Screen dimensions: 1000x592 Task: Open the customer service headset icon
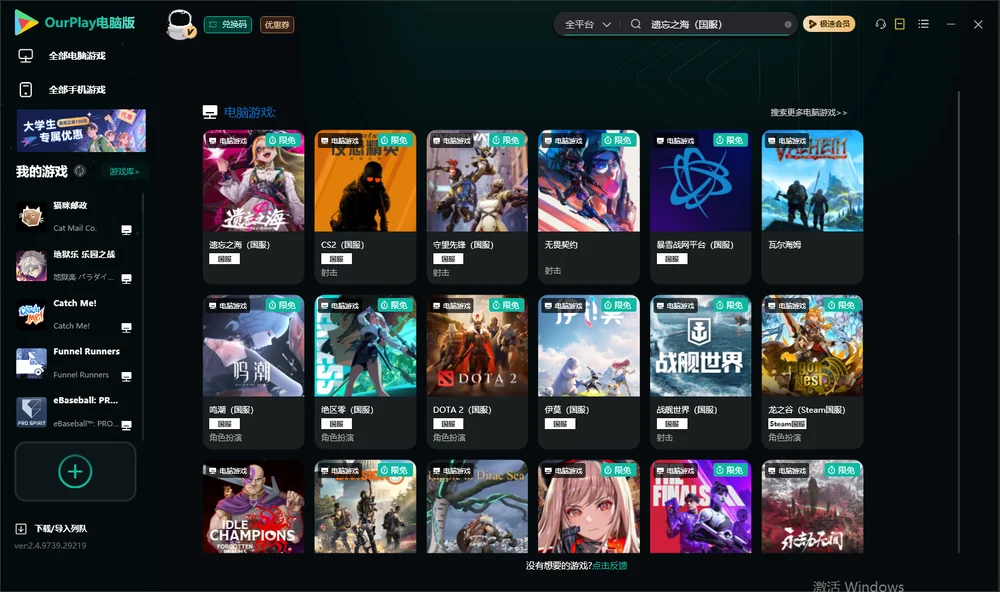(881, 24)
